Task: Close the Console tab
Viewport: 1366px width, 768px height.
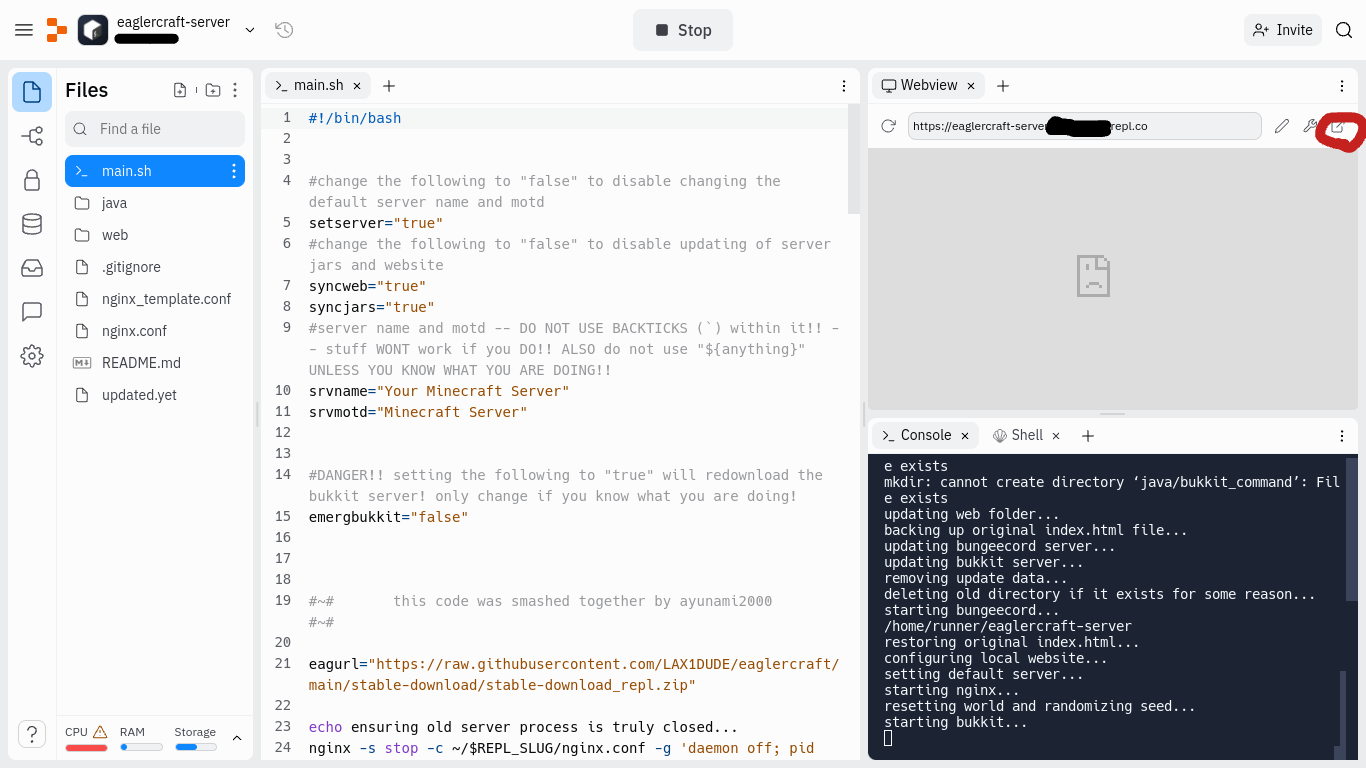Action: pyautogui.click(x=965, y=435)
